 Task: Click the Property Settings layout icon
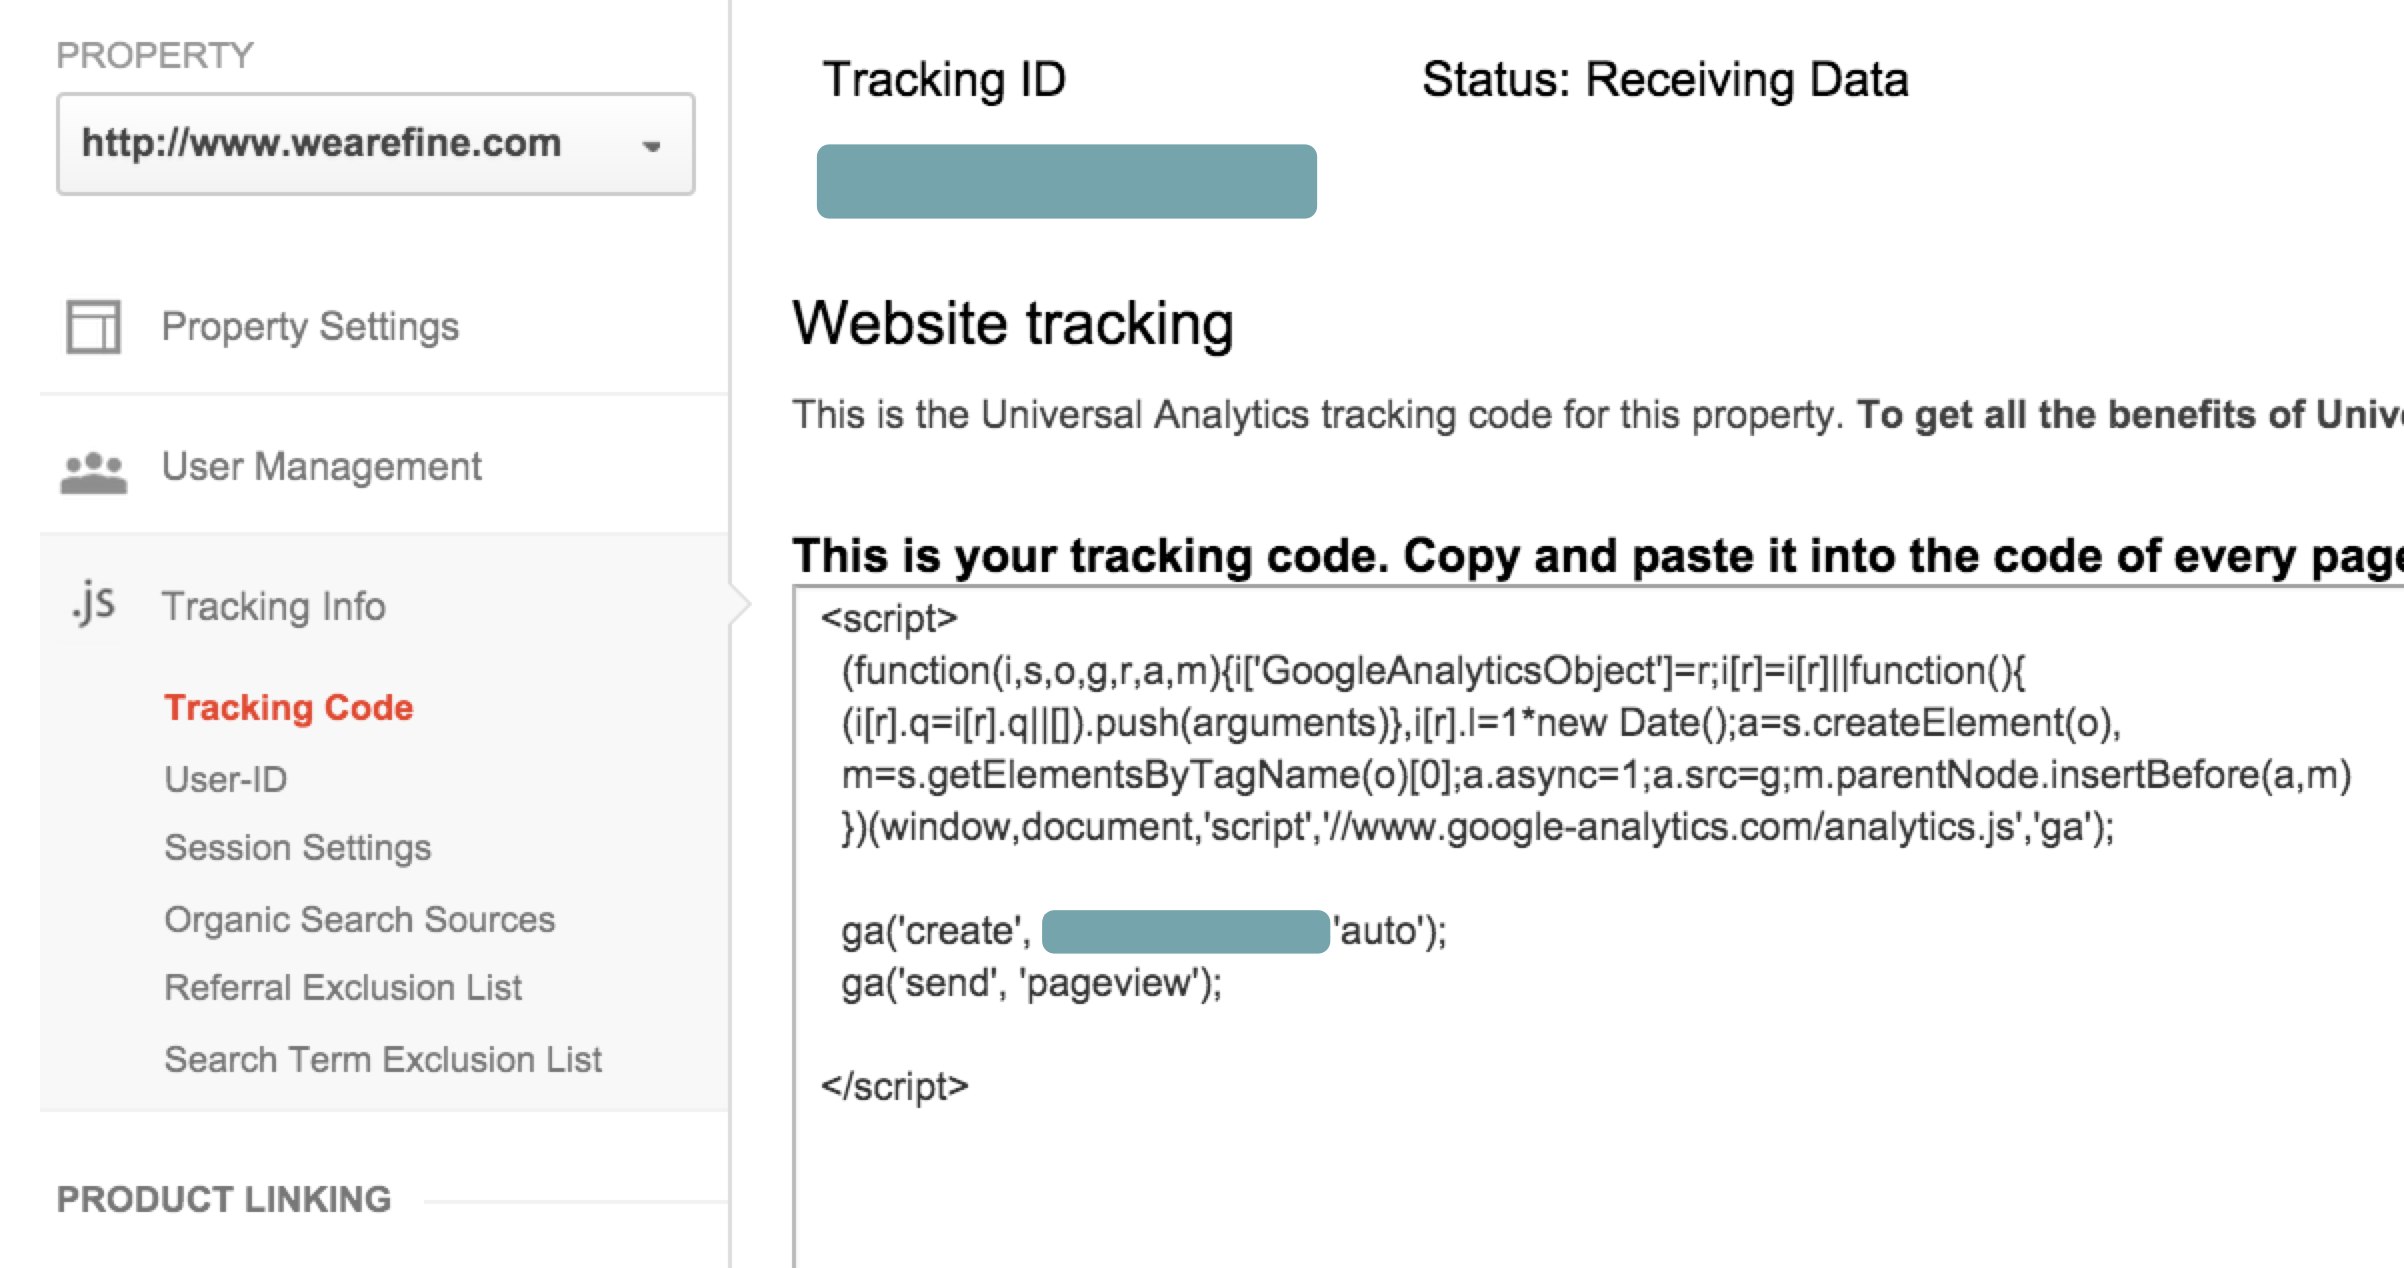coord(94,326)
